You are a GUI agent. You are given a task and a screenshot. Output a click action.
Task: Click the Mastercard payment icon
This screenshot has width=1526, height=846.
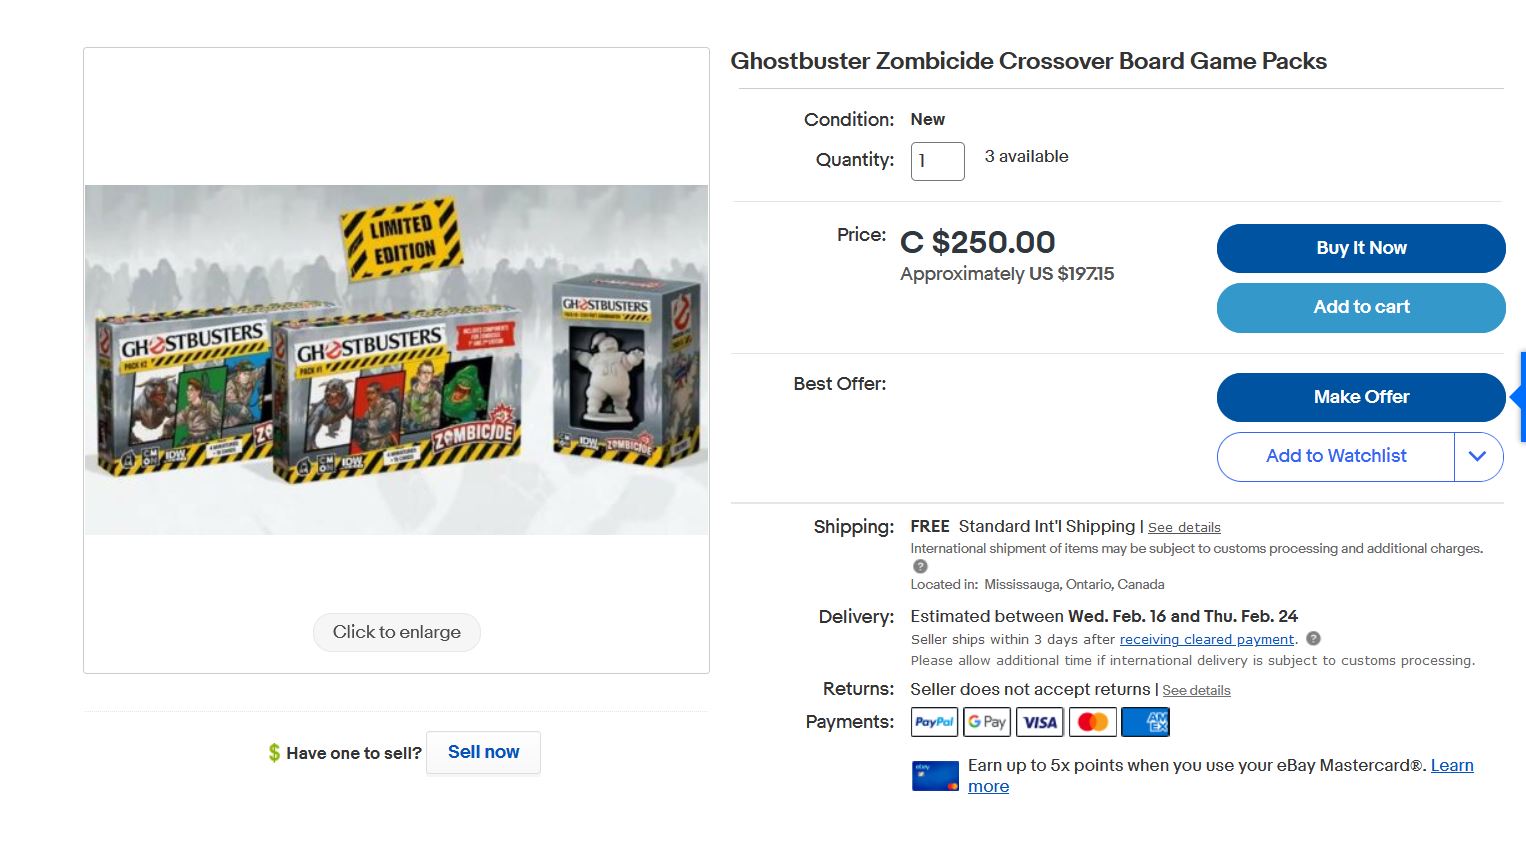[1092, 722]
